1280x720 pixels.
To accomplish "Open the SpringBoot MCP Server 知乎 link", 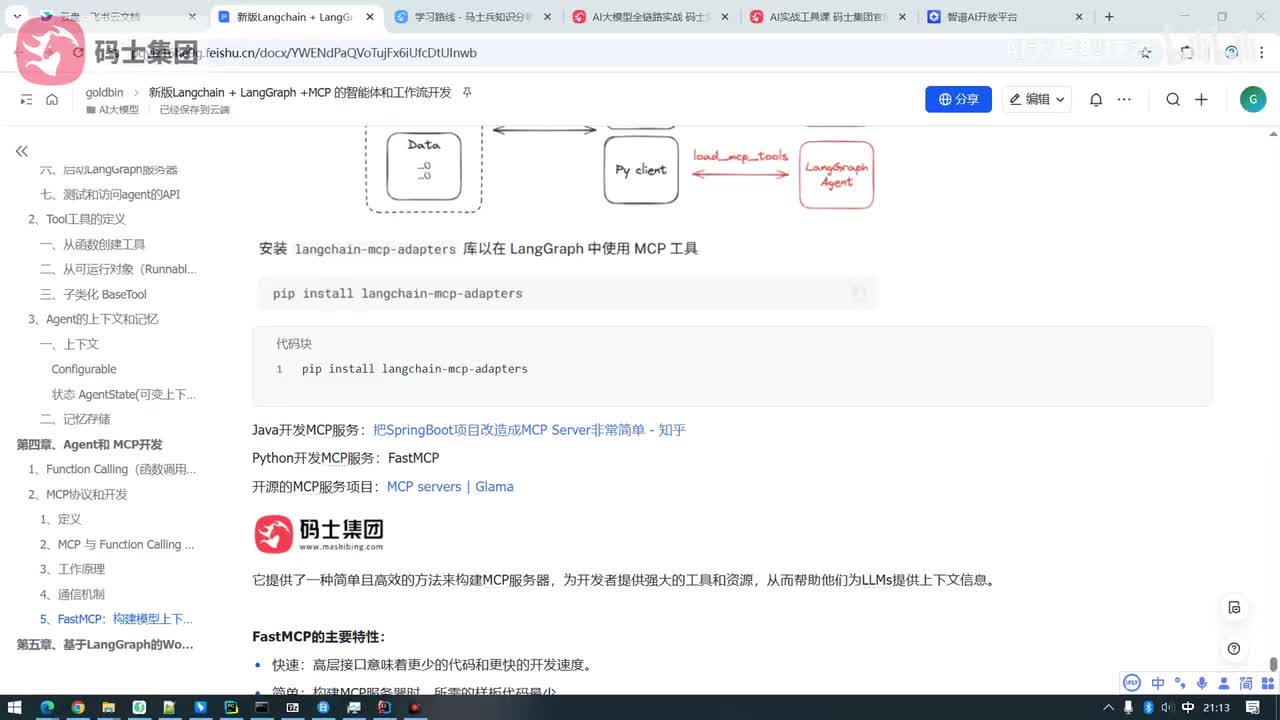I will click(x=529, y=430).
